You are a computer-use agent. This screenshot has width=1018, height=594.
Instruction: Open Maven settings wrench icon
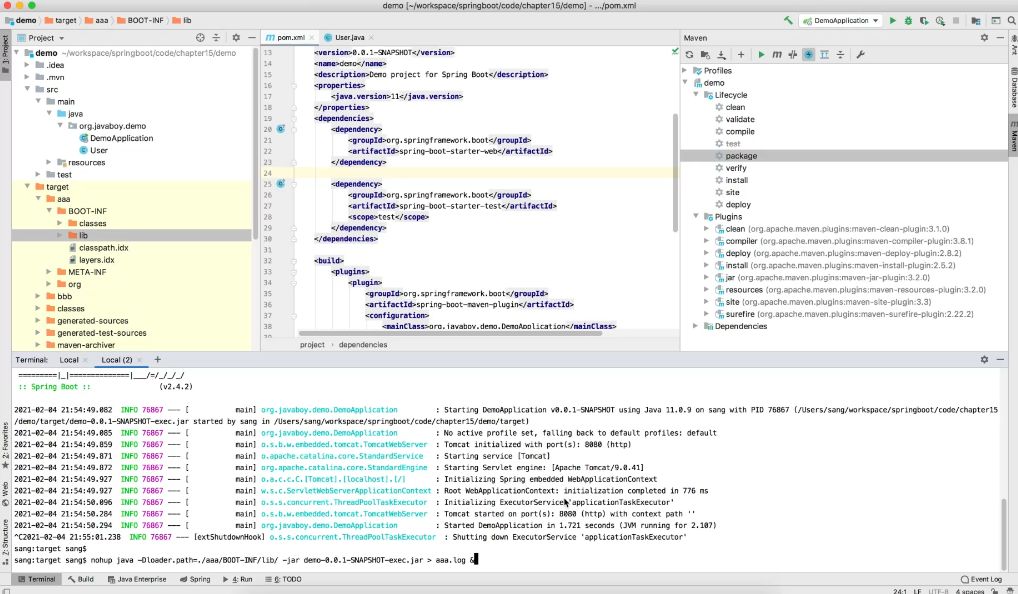tap(860, 54)
